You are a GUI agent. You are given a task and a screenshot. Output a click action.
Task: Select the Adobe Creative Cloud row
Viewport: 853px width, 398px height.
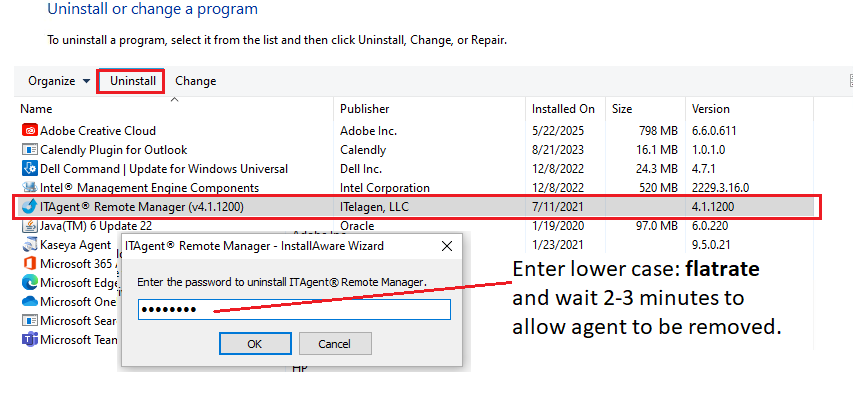click(416, 130)
